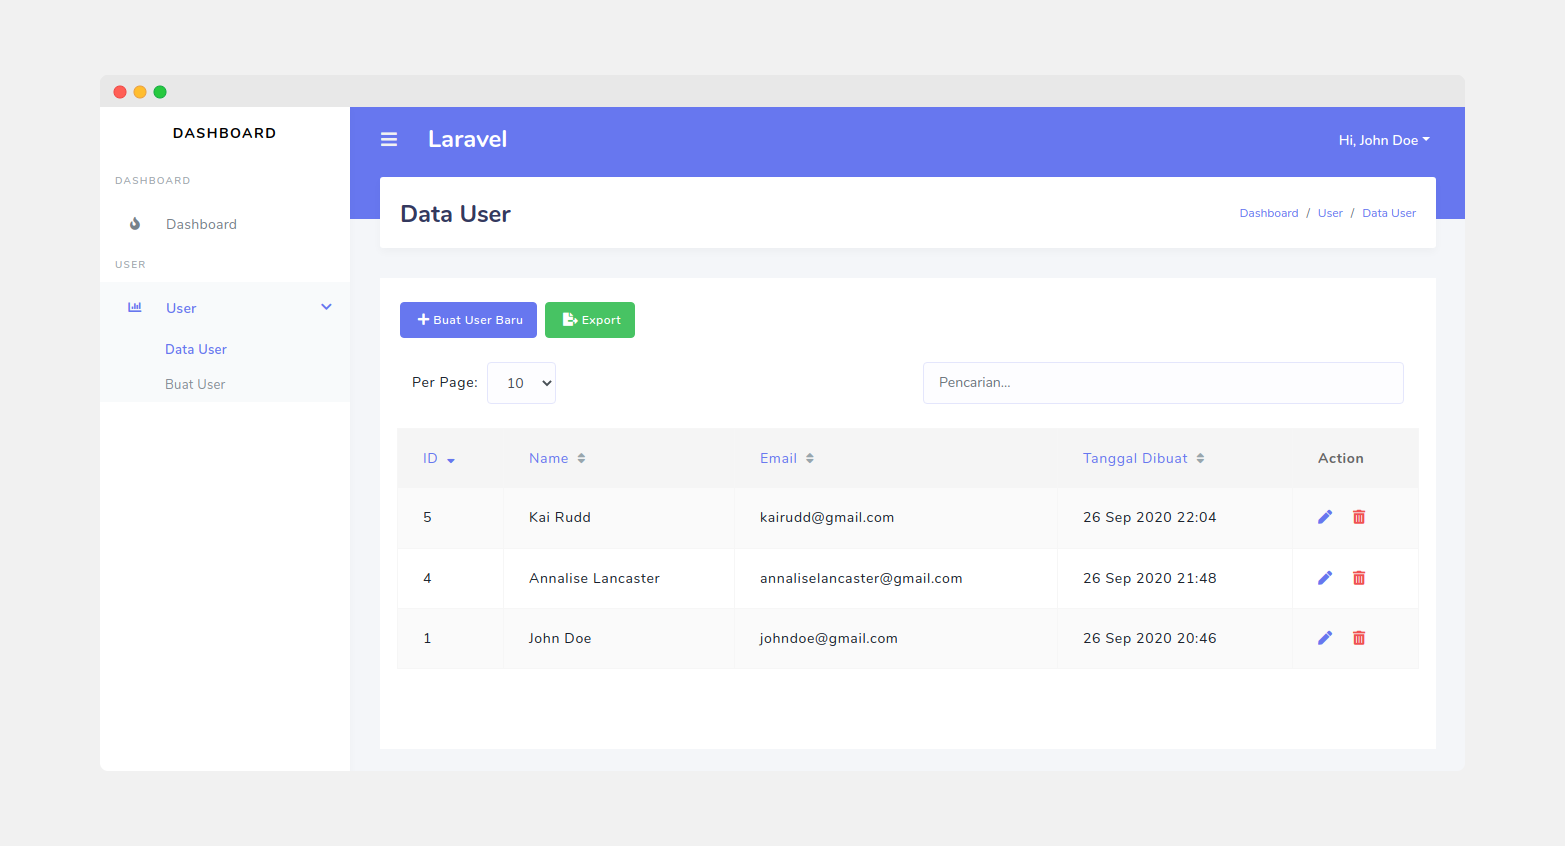Click the chart icon beside User menu
The width and height of the screenshot is (1565, 846).
(135, 307)
